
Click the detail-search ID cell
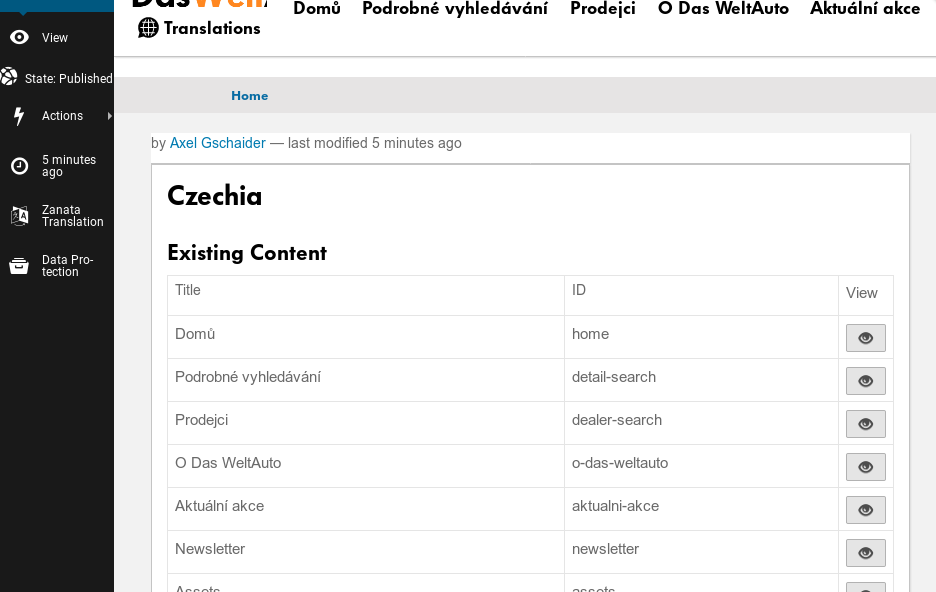click(x=701, y=380)
